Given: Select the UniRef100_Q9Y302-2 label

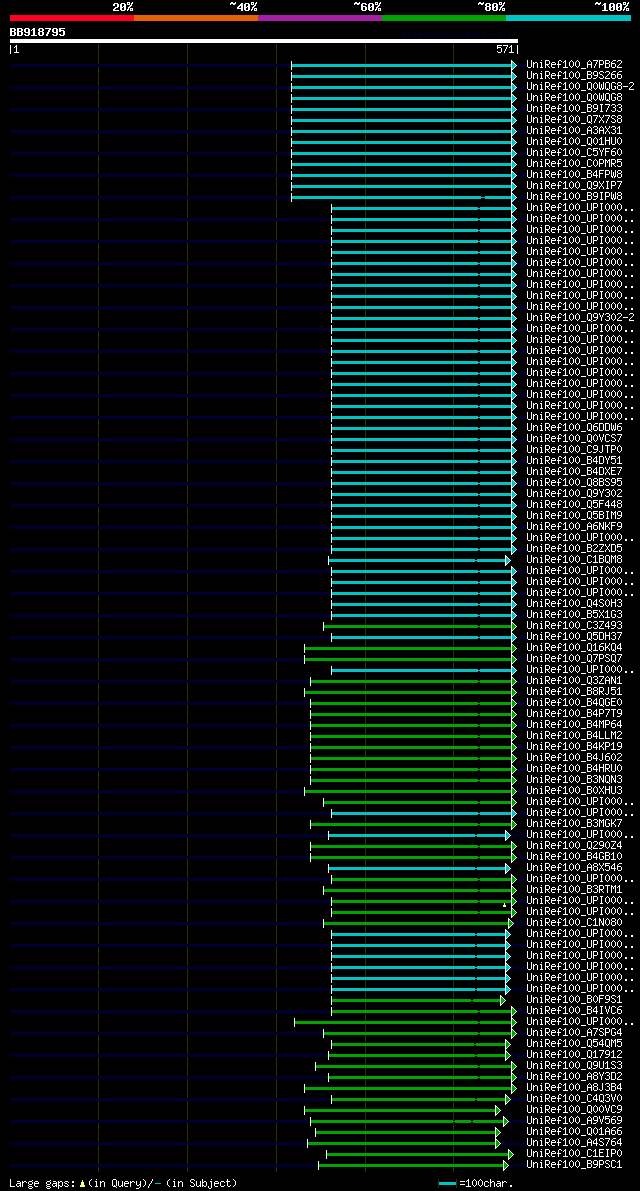Looking at the screenshot, I should [x=580, y=317].
